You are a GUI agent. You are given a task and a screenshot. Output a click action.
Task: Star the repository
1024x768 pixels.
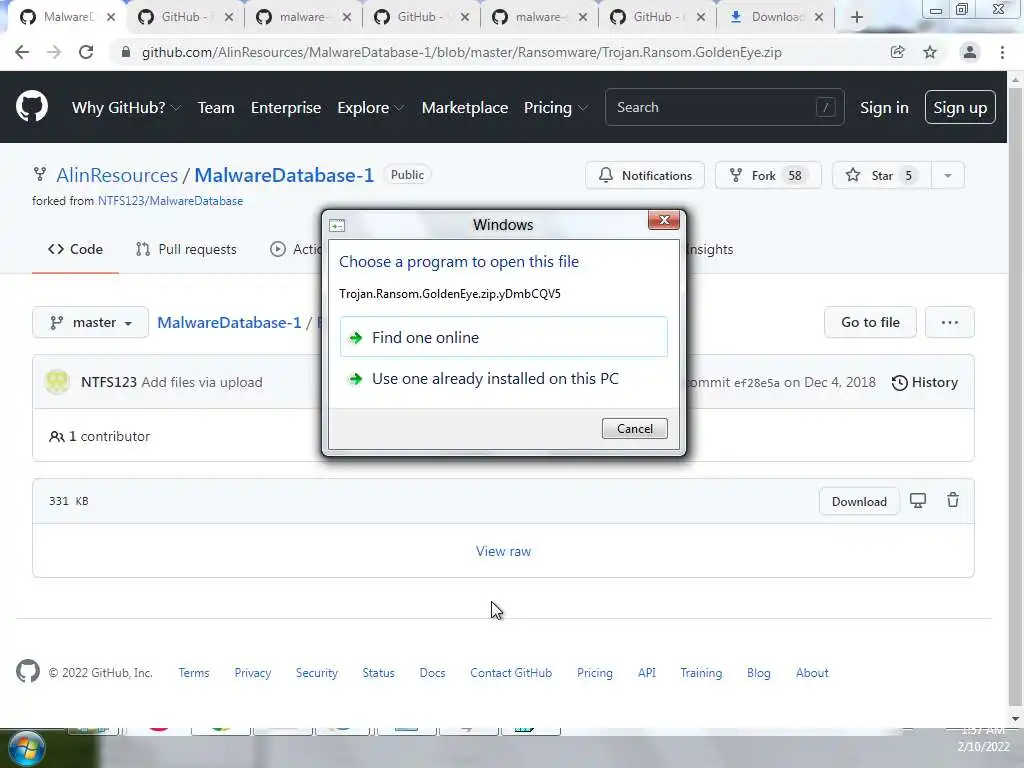coord(882,175)
